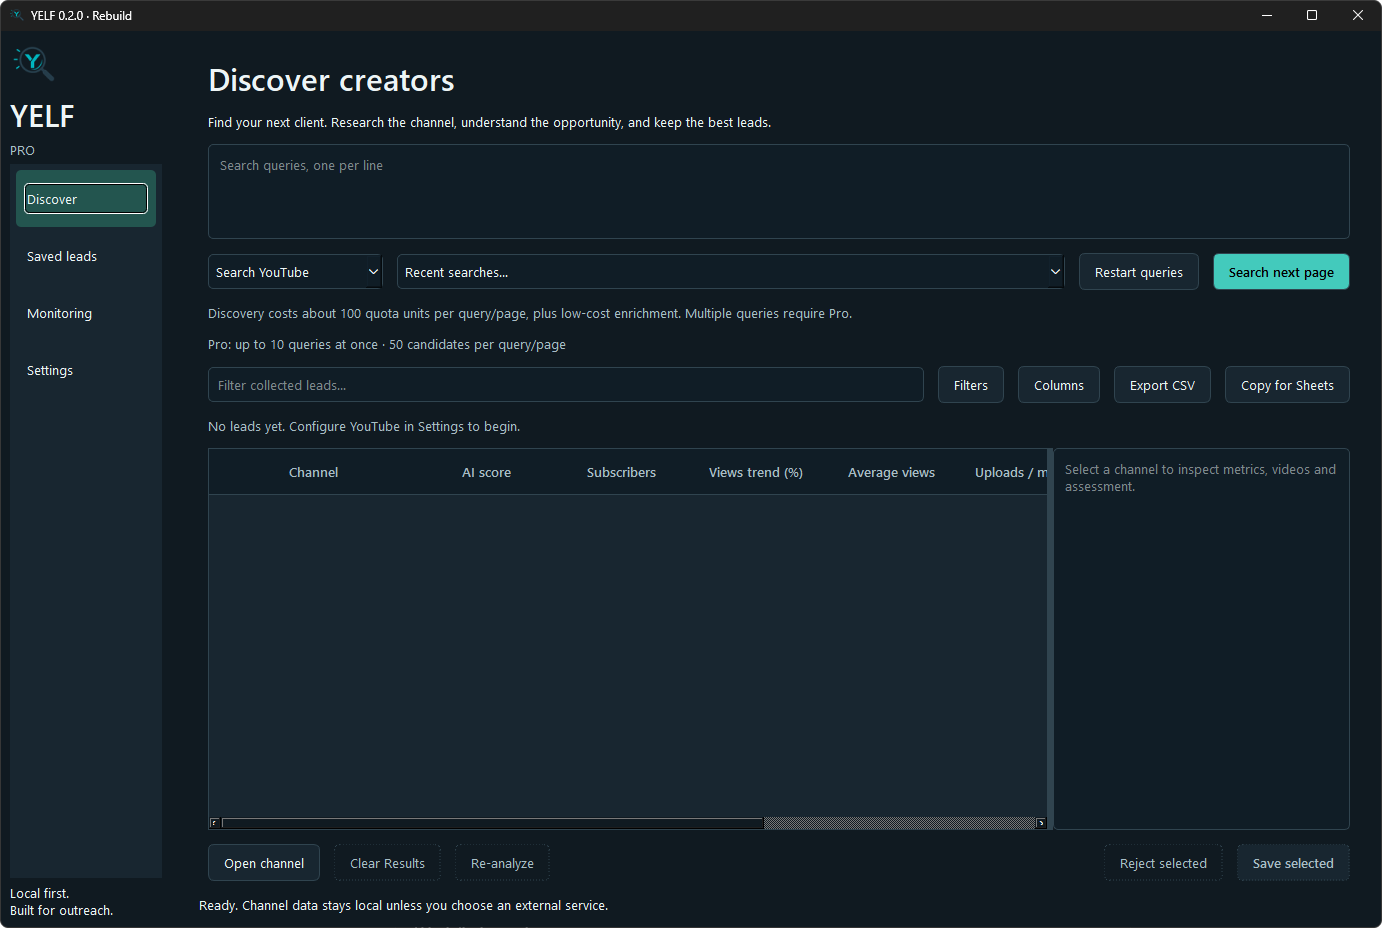The width and height of the screenshot is (1382, 928).
Task: Click the Re-analyze button
Action: click(x=502, y=863)
